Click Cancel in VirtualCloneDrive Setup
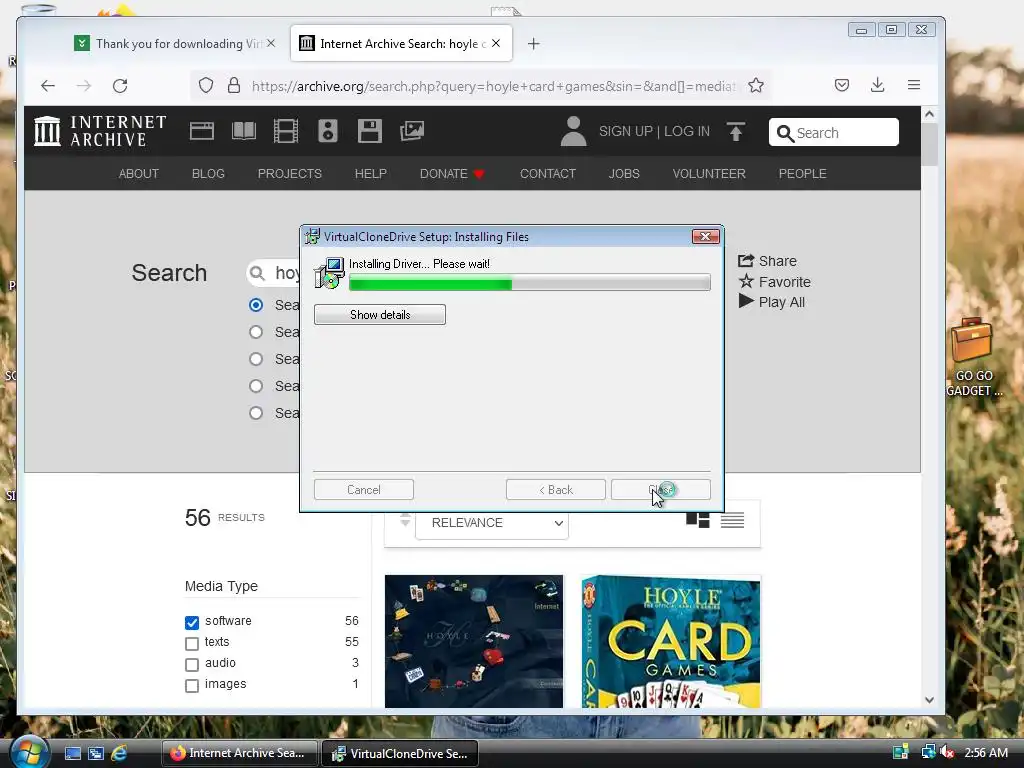Viewport: 1024px width, 768px height. pyautogui.click(x=364, y=490)
